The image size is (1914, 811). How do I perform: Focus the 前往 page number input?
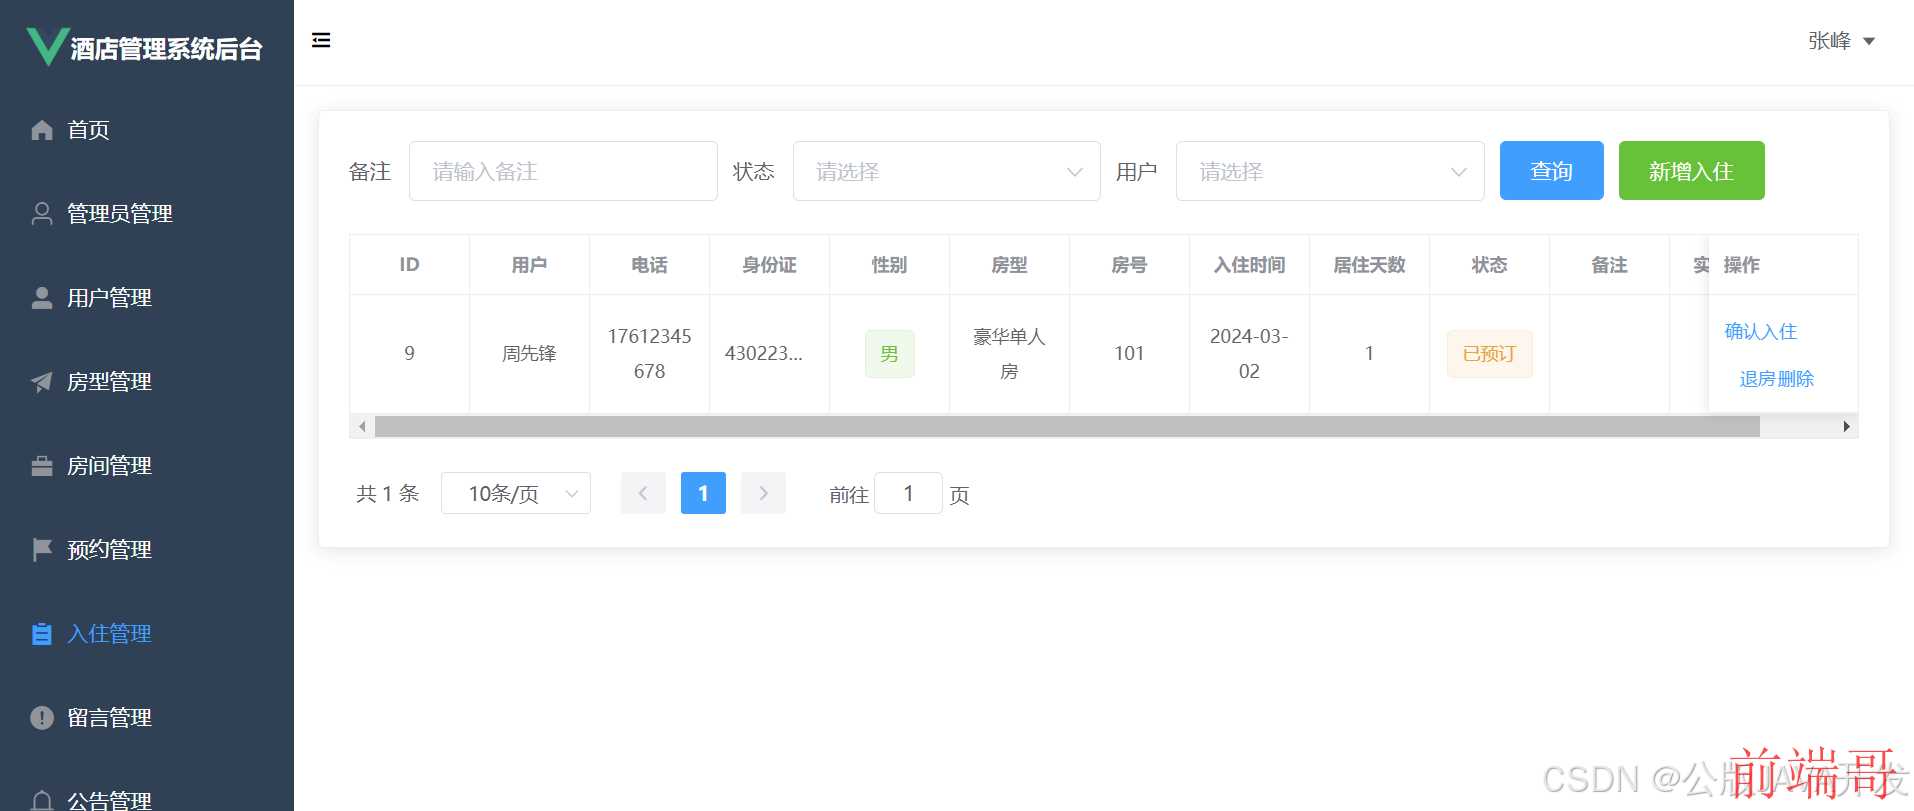click(x=908, y=493)
